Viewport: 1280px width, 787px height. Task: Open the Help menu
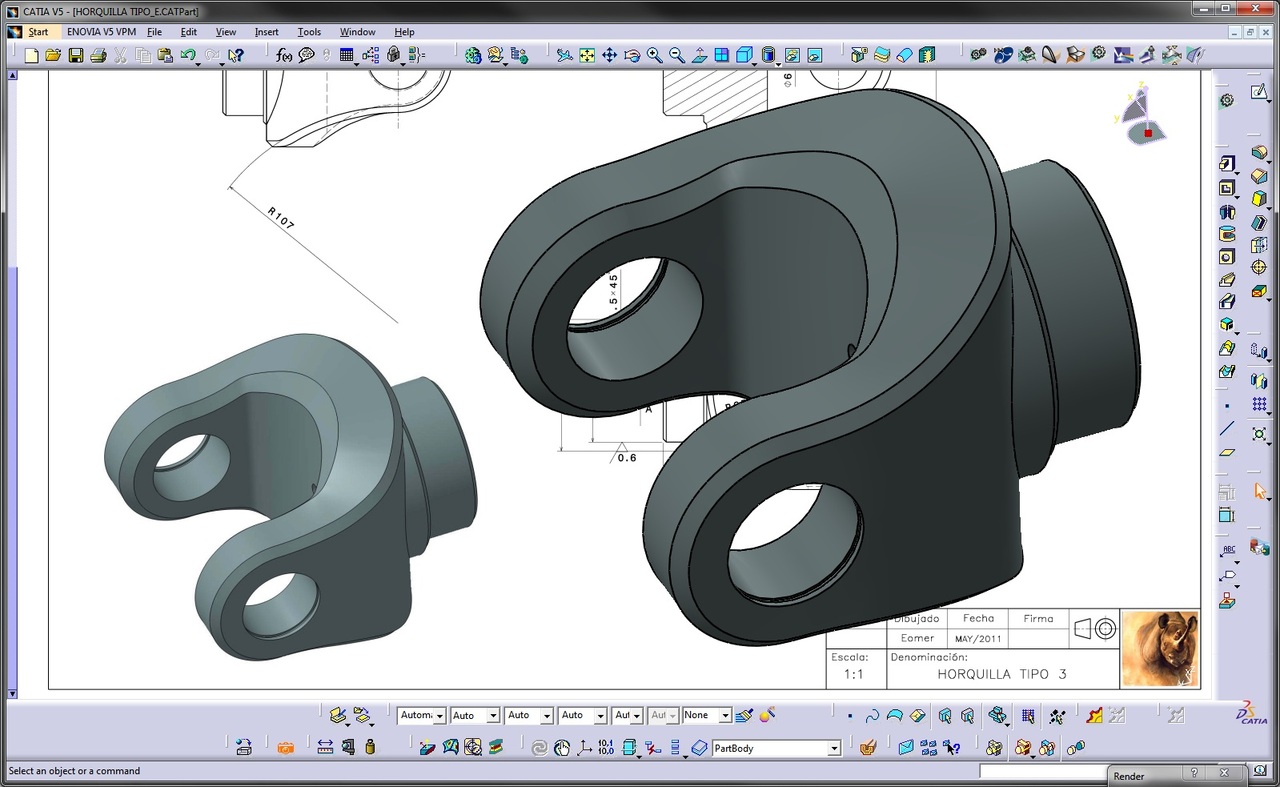click(x=404, y=32)
